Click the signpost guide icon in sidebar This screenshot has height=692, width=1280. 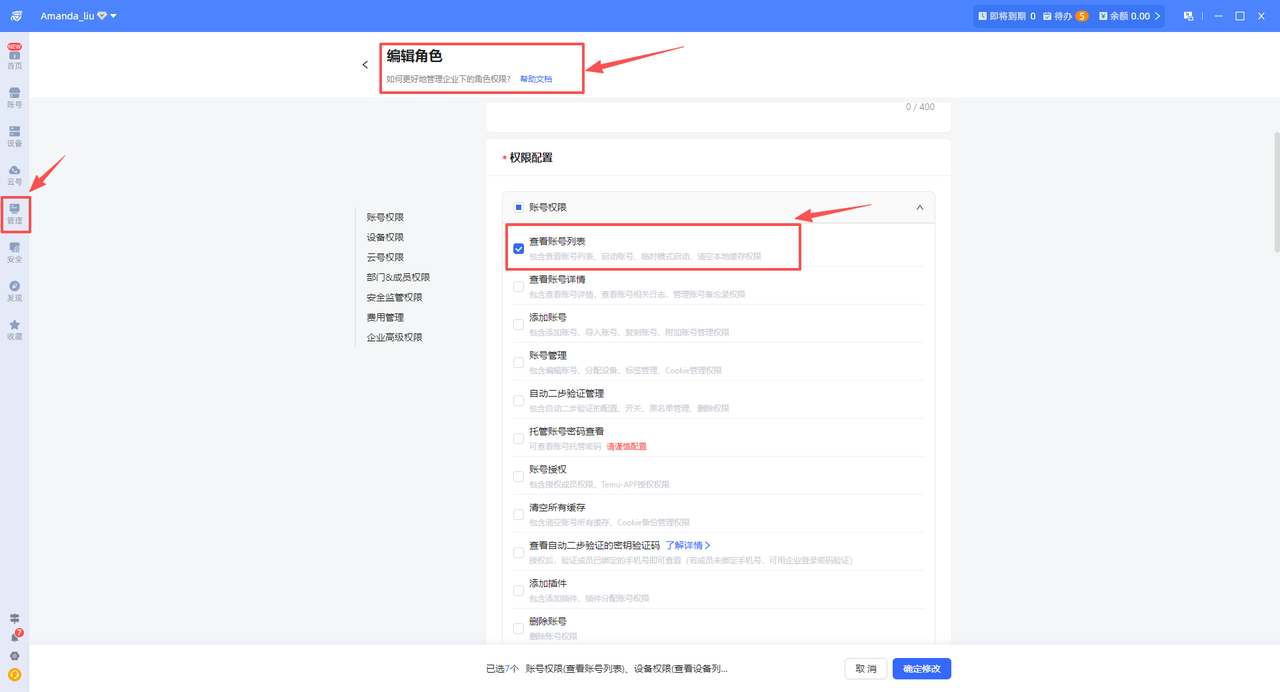tap(14, 619)
